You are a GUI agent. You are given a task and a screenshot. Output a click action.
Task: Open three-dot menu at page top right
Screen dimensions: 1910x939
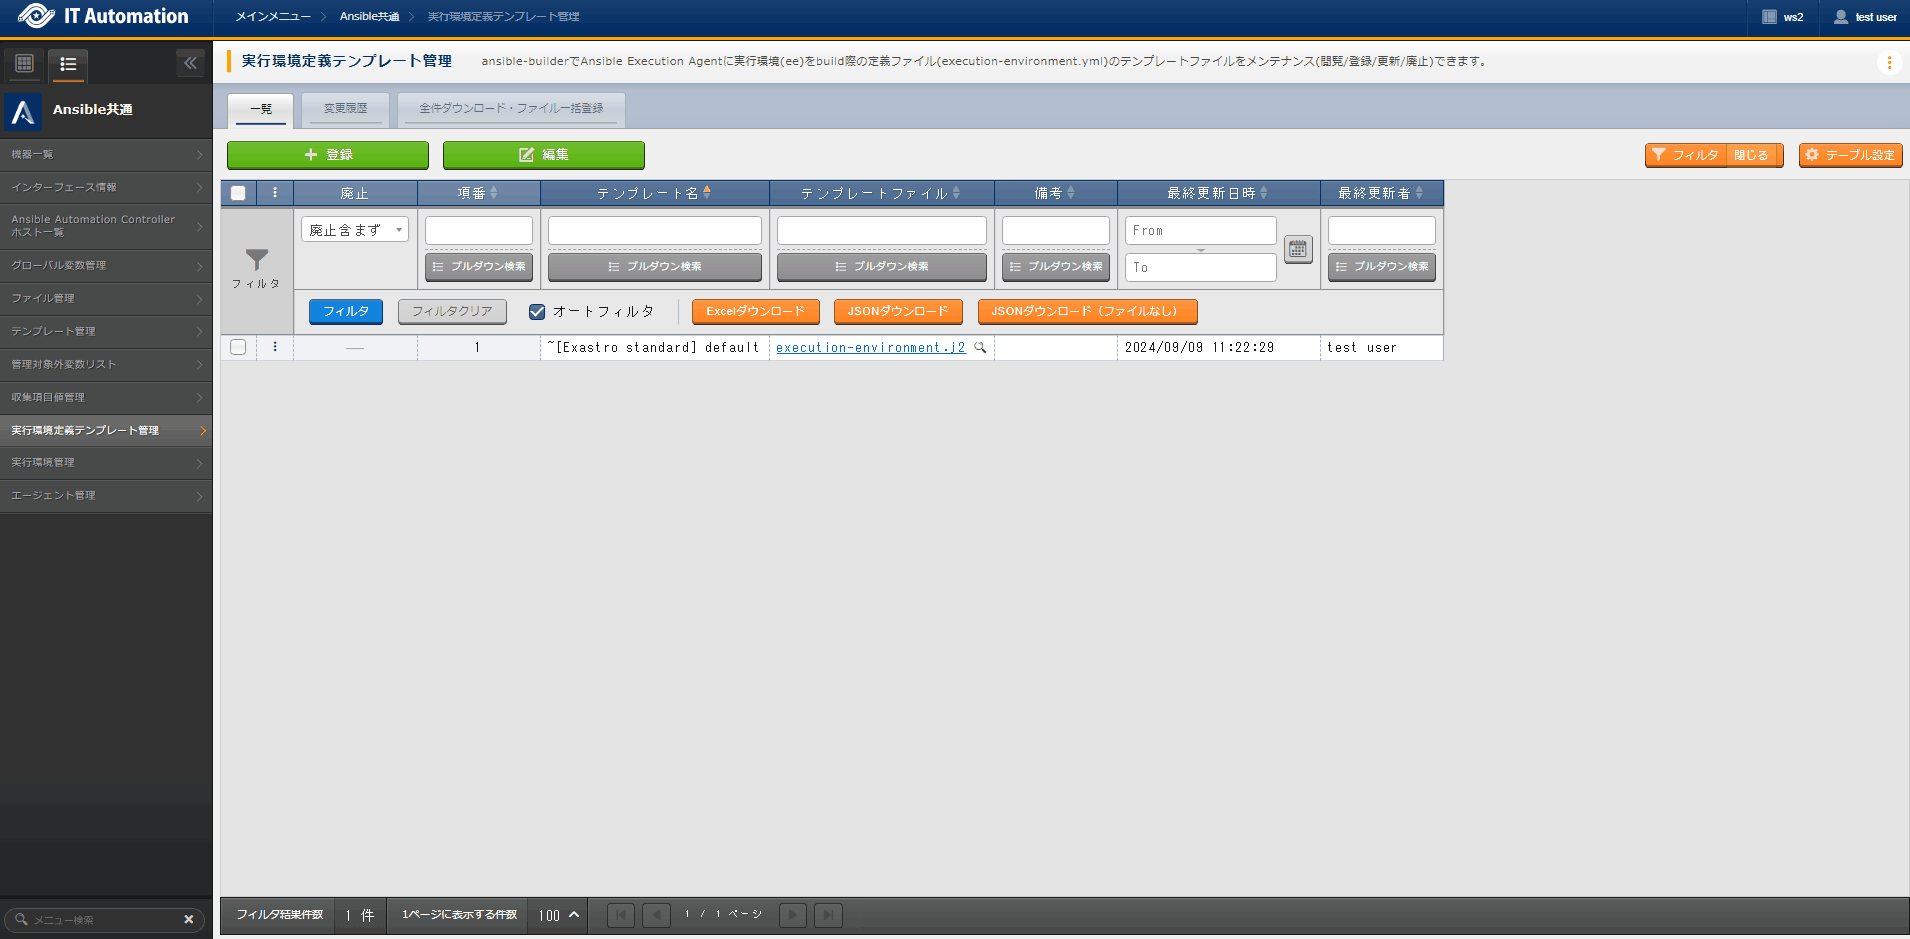pyautogui.click(x=1888, y=62)
